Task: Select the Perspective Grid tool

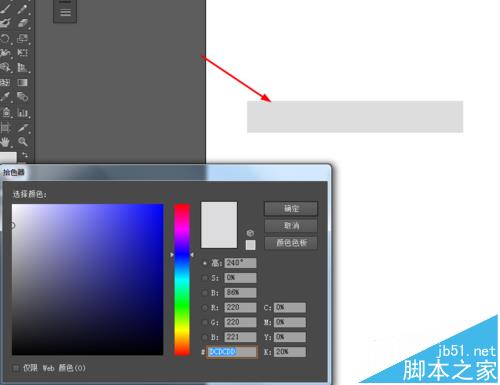Action: coord(22,68)
